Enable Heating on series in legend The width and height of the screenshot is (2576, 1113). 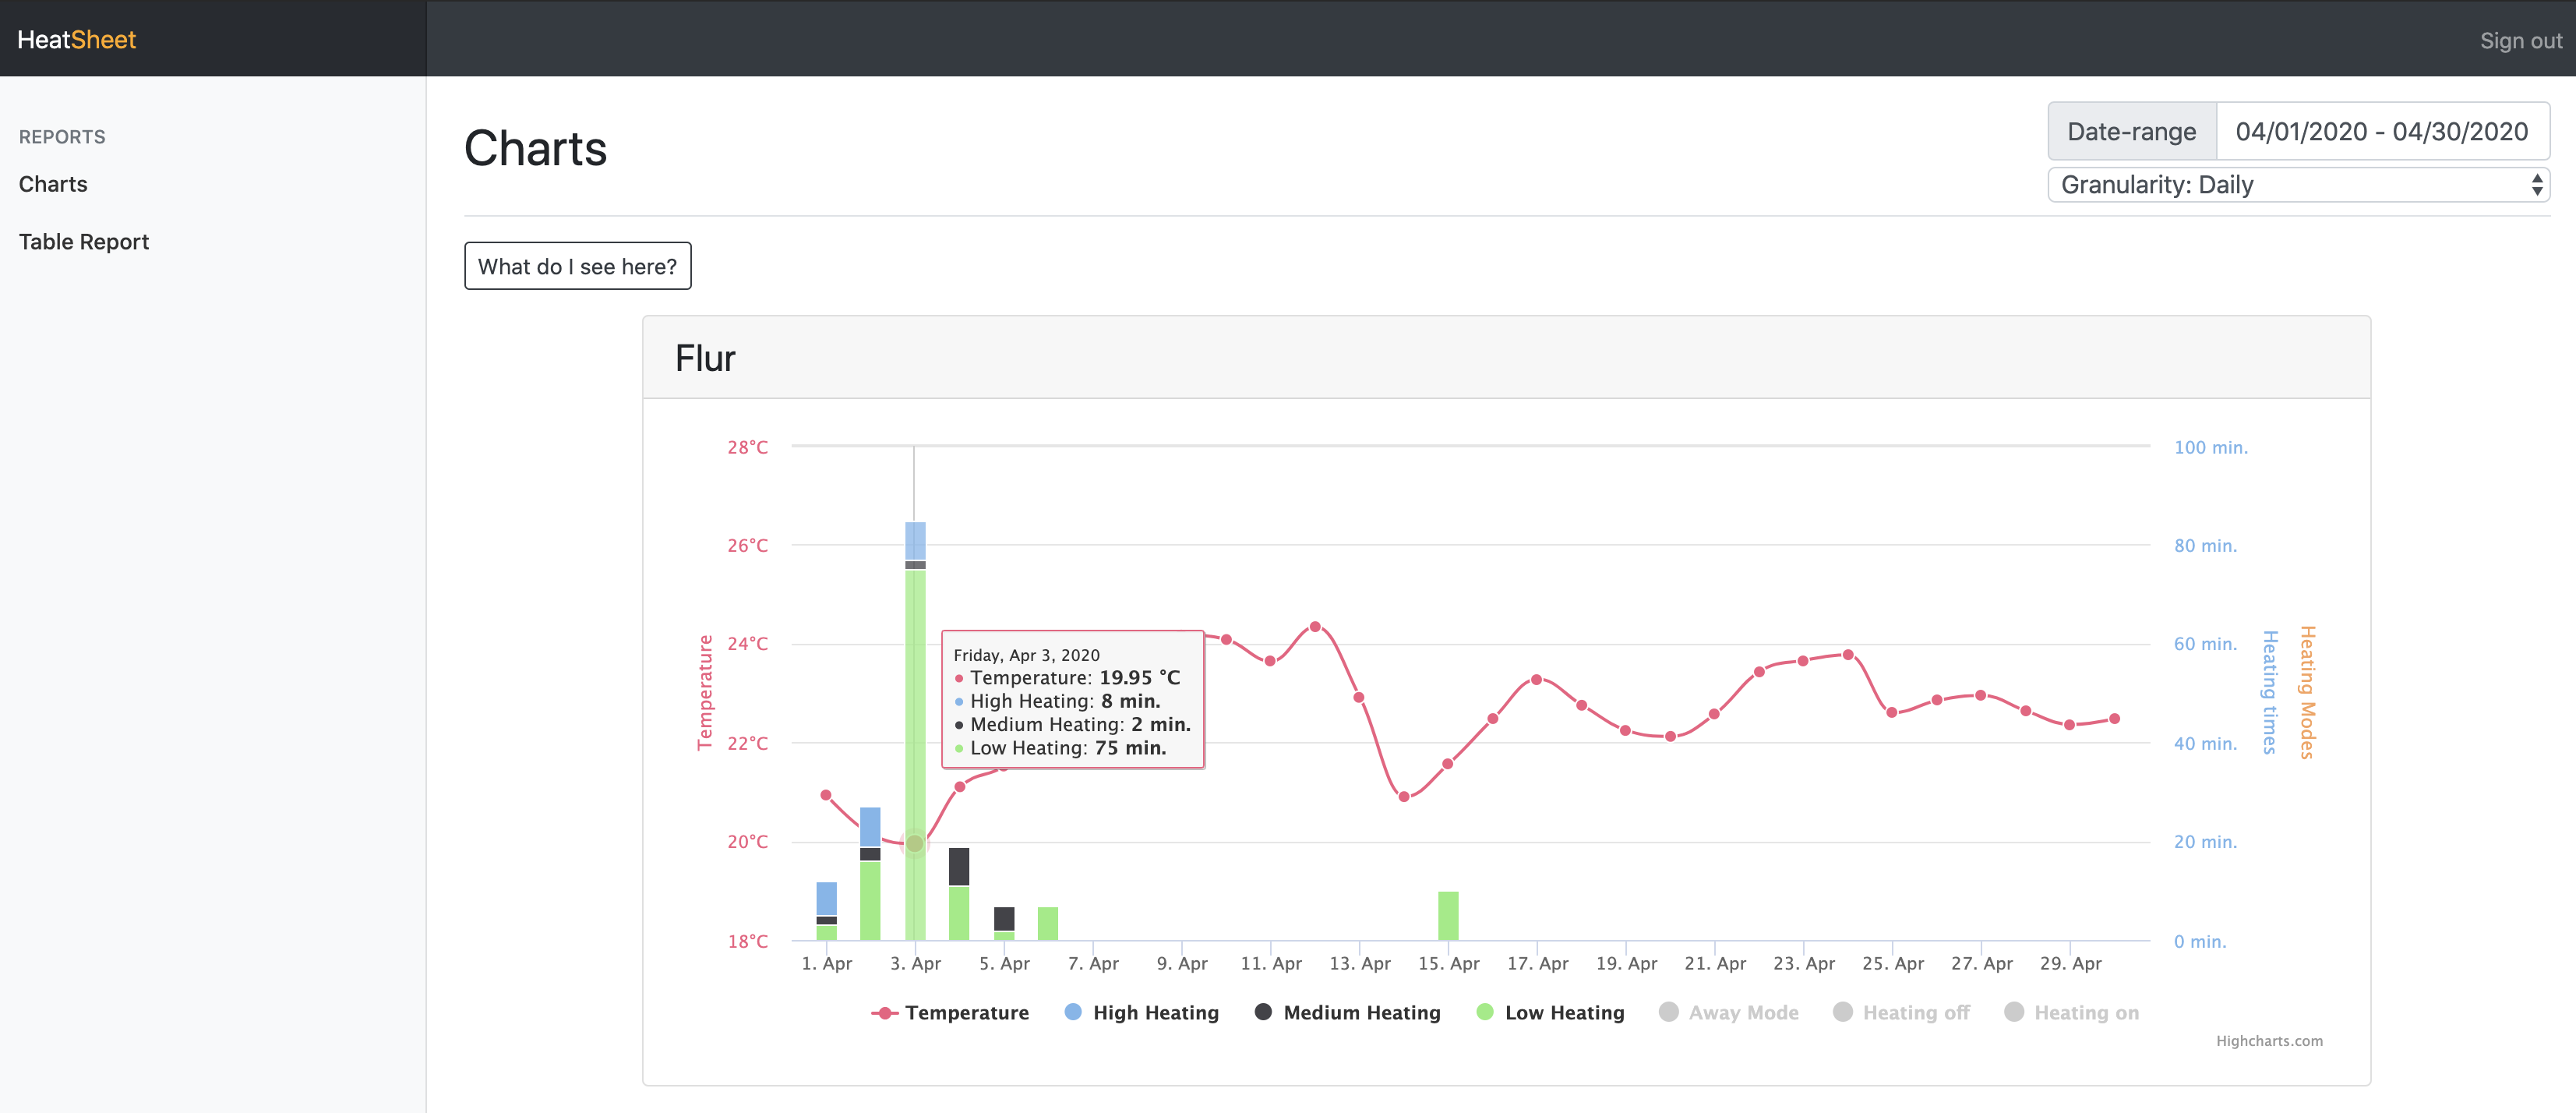click(x=2072, y=1012)
